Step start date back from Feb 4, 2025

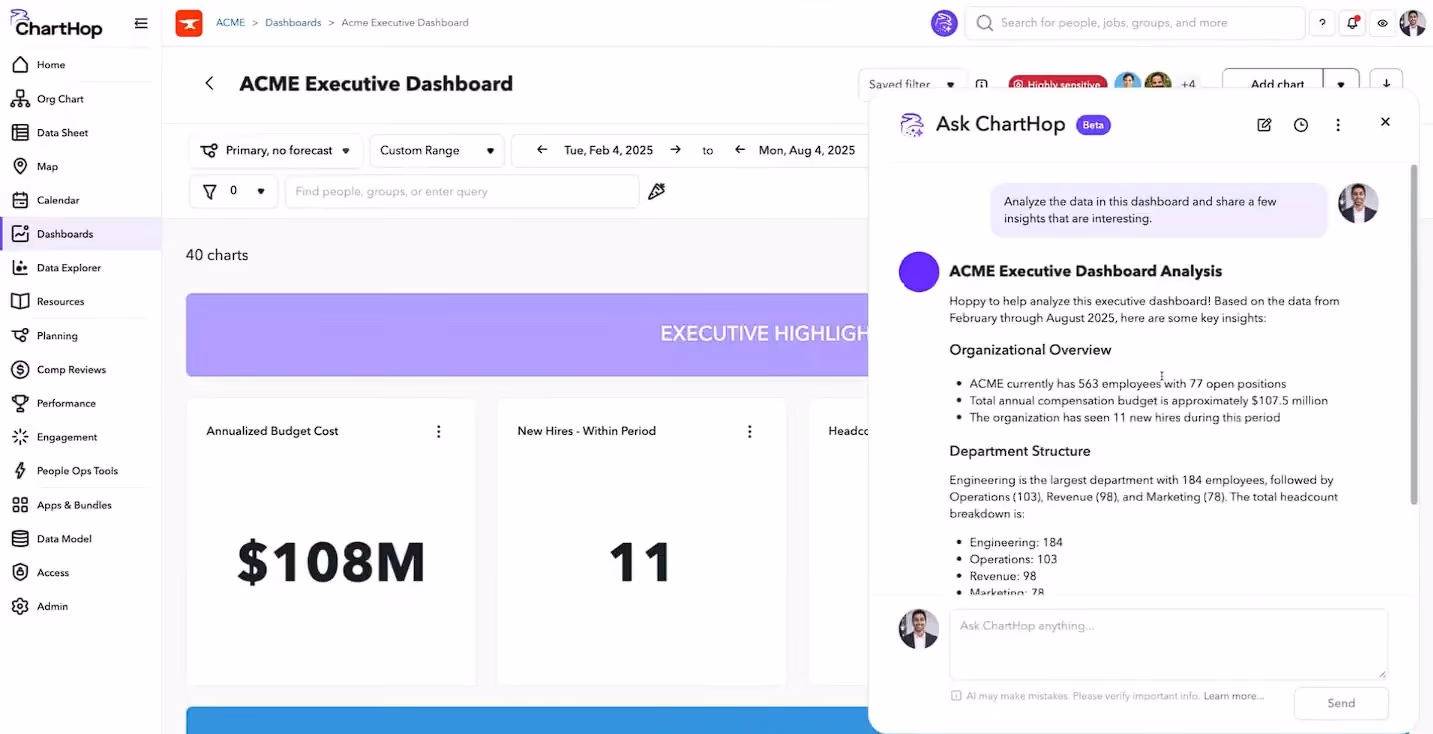[x=542, y=150]
